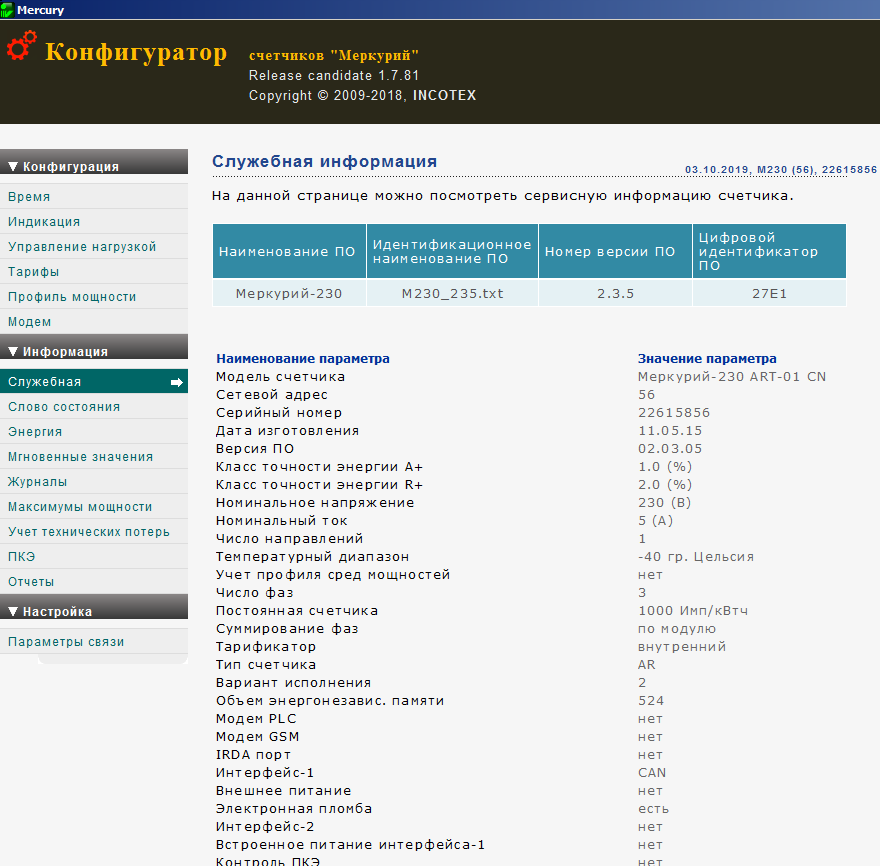Select the 230 (В) voltage value
The image size is (880, 866).
click(664, 503)
